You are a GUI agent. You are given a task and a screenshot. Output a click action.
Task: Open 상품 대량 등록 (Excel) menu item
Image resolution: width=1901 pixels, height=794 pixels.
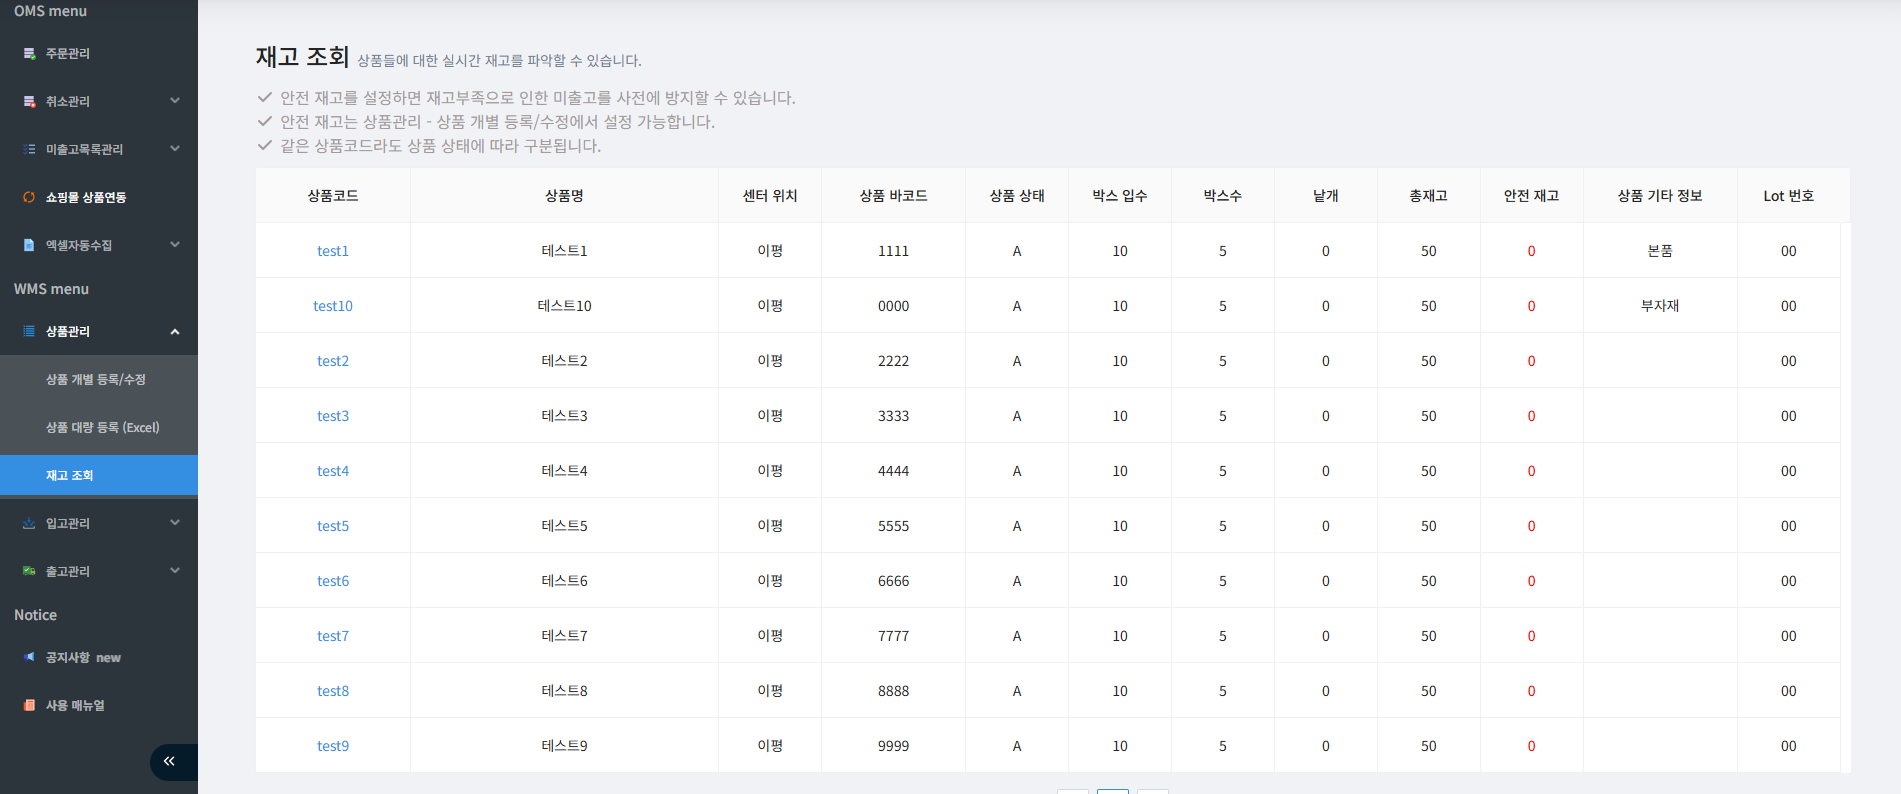point(102,427)
